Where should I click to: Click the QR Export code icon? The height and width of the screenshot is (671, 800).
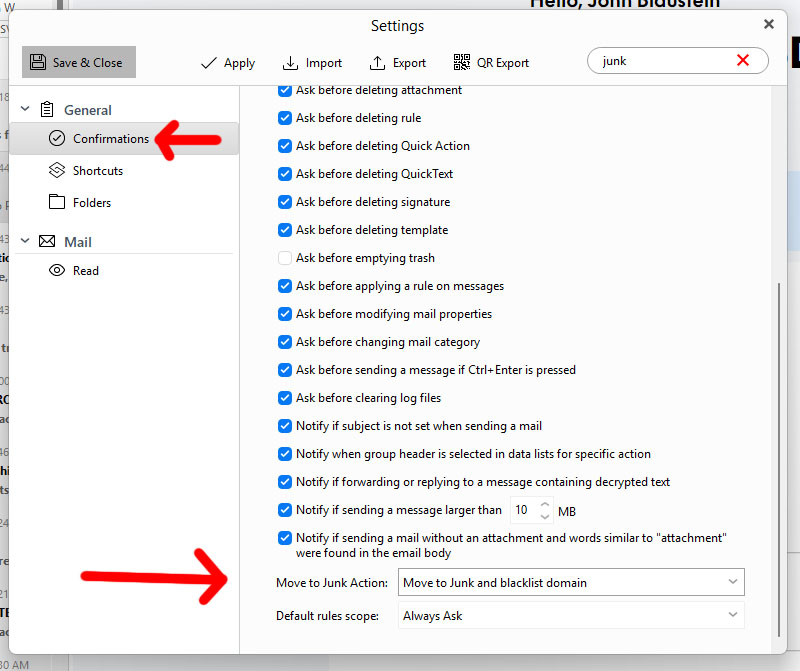pyautogui.click(x=461, y=62)
